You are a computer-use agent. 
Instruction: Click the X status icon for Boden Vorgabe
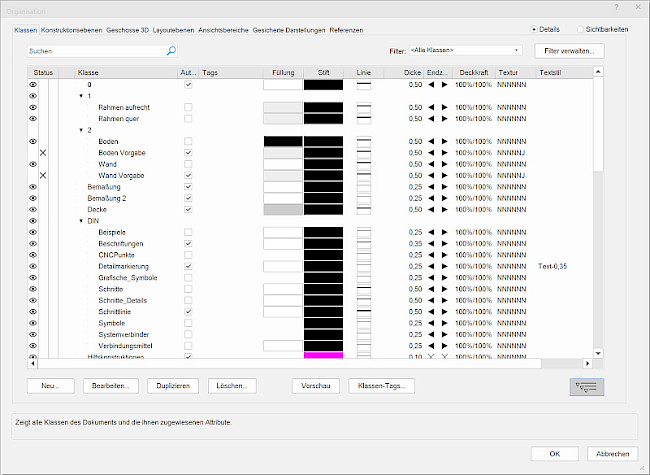43,152
